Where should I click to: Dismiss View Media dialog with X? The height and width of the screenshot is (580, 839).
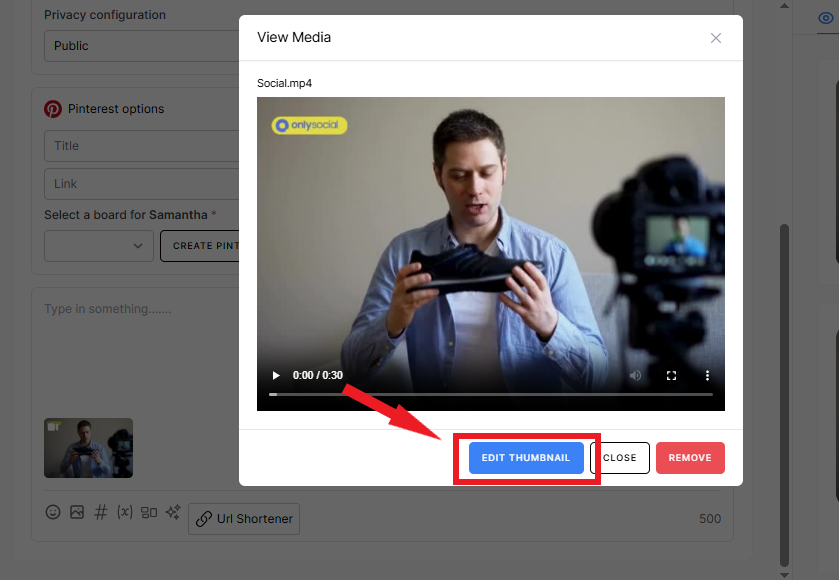(x=715, y=38)
